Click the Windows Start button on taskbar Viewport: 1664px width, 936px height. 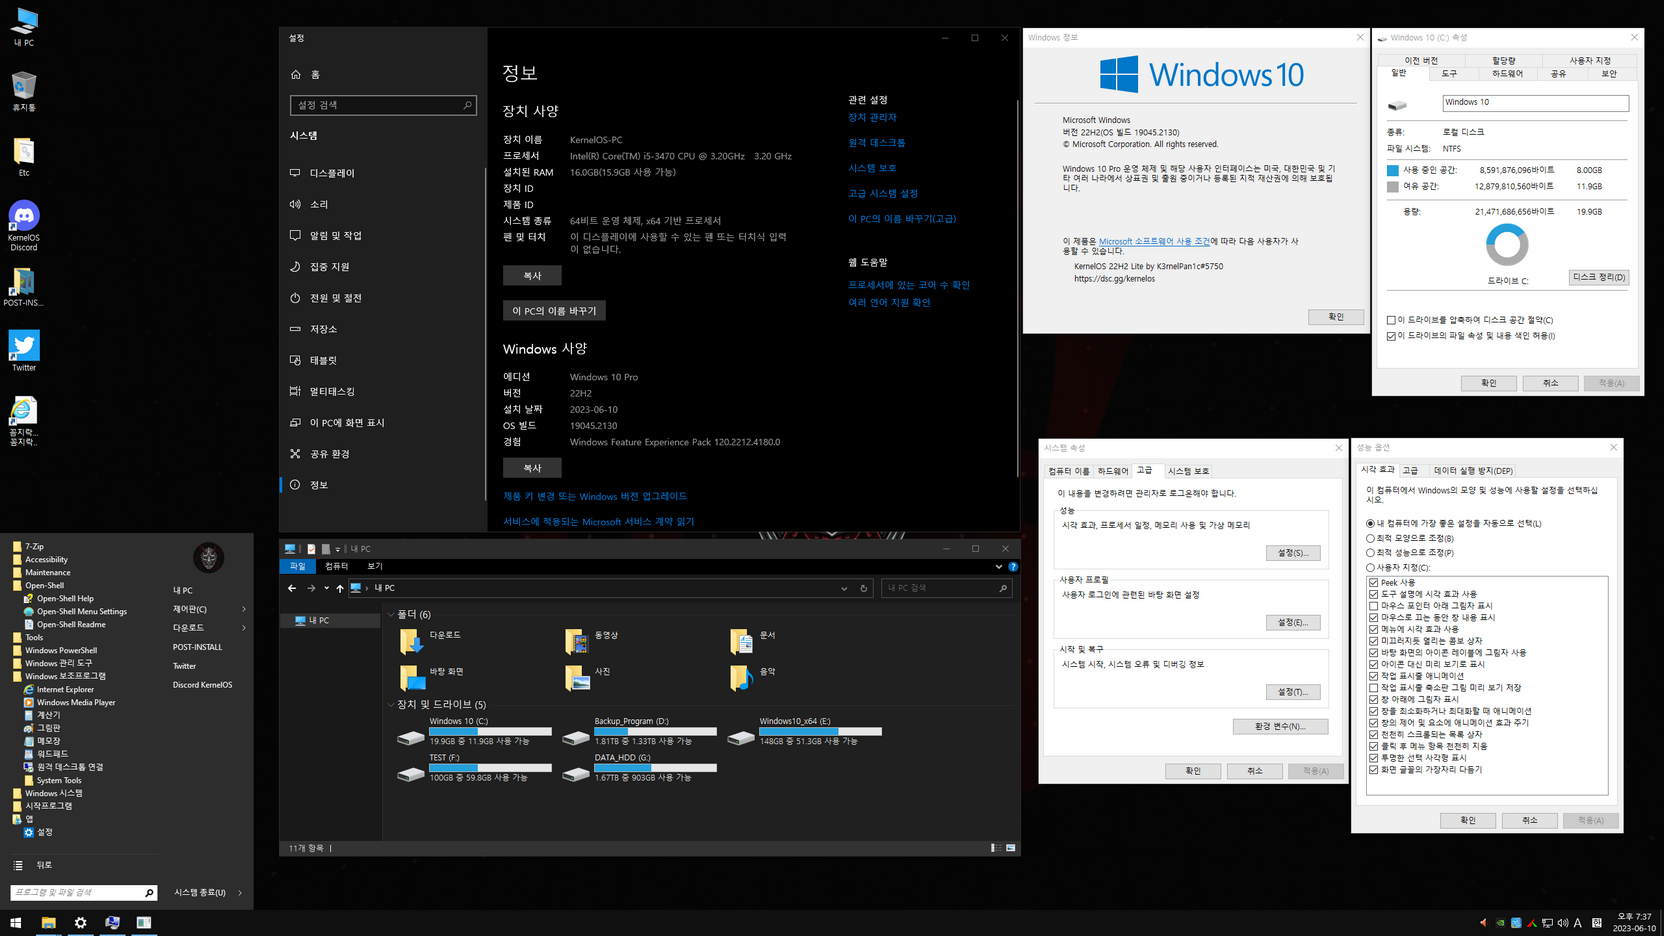tap(16, 922)
